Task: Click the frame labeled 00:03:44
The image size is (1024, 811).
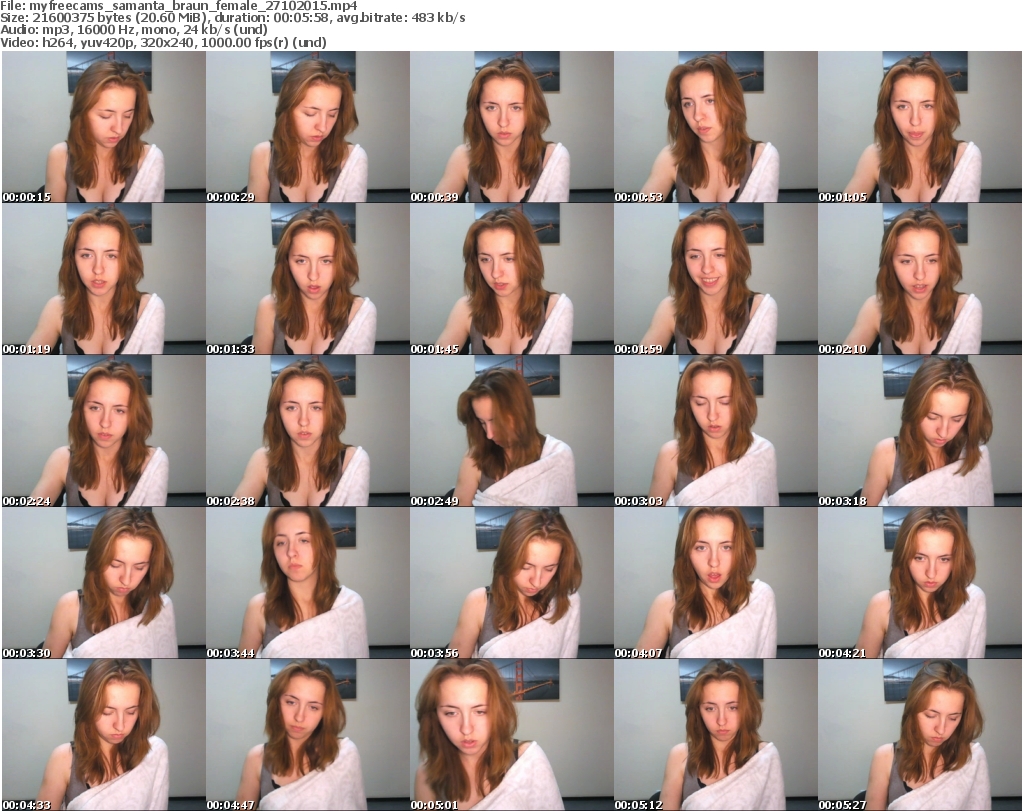Action: [307, 583]
